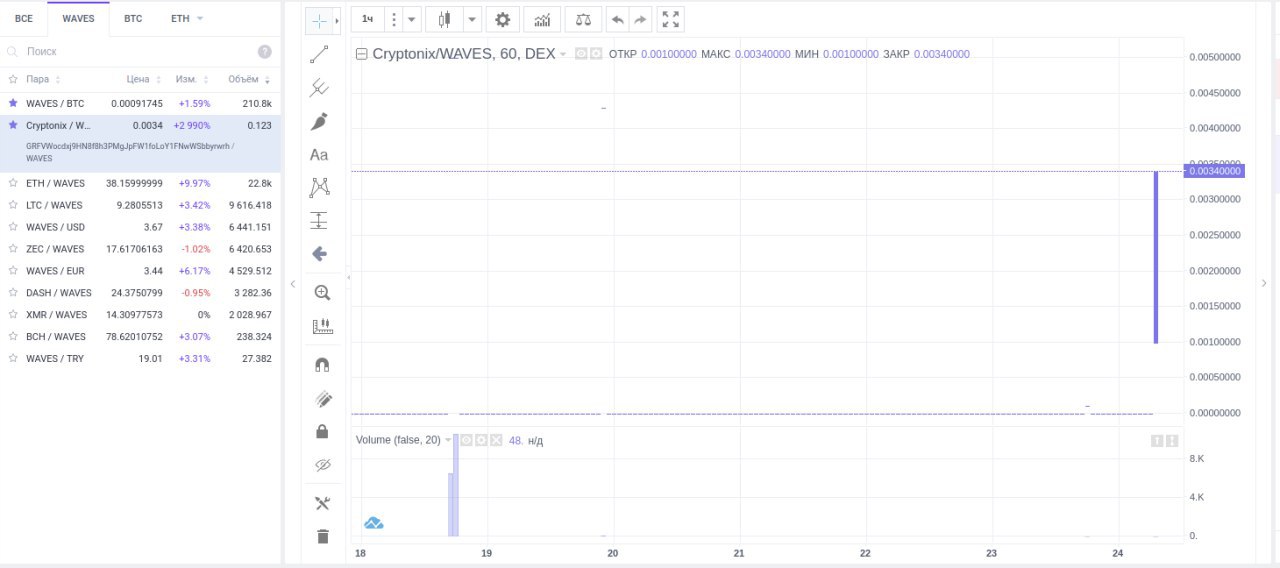Favorite ETH / WAVES star
This screenshot has width=1280, height=568.
point(13,183)
